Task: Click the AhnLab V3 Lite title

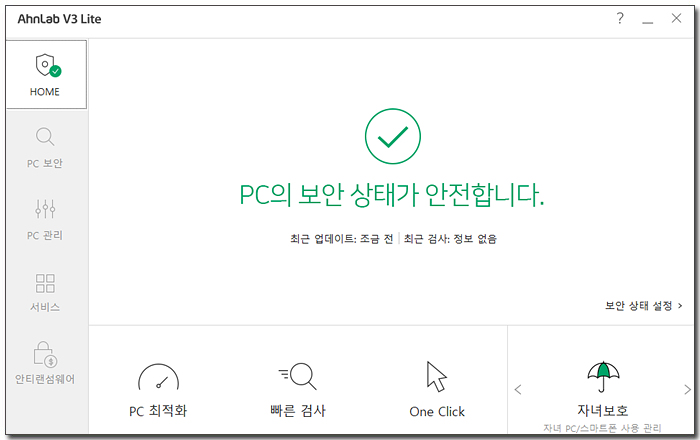Action: (59, 19)
